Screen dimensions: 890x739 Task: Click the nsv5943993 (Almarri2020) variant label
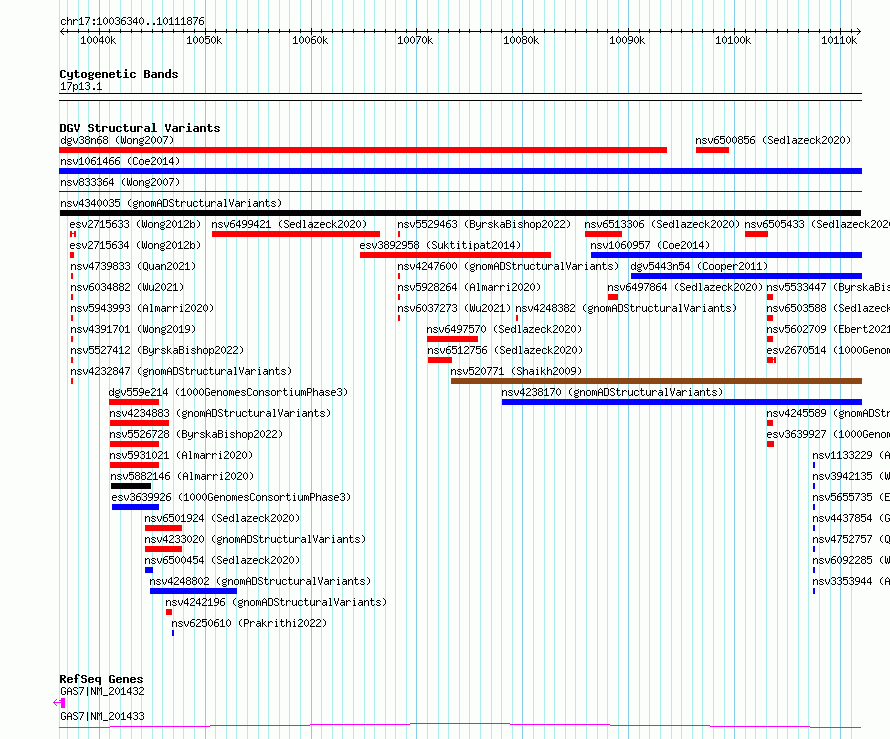coord(142,308)
